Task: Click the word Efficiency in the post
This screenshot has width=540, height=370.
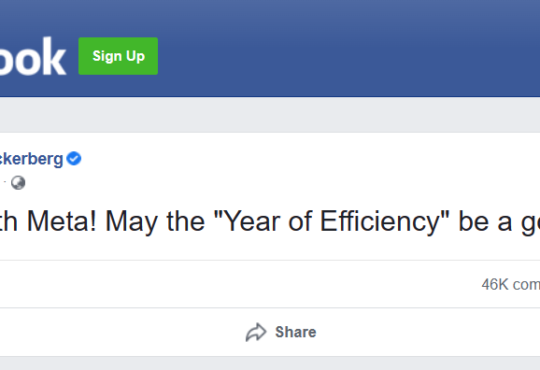Action: pyautogui.click(x=380, y=222)
